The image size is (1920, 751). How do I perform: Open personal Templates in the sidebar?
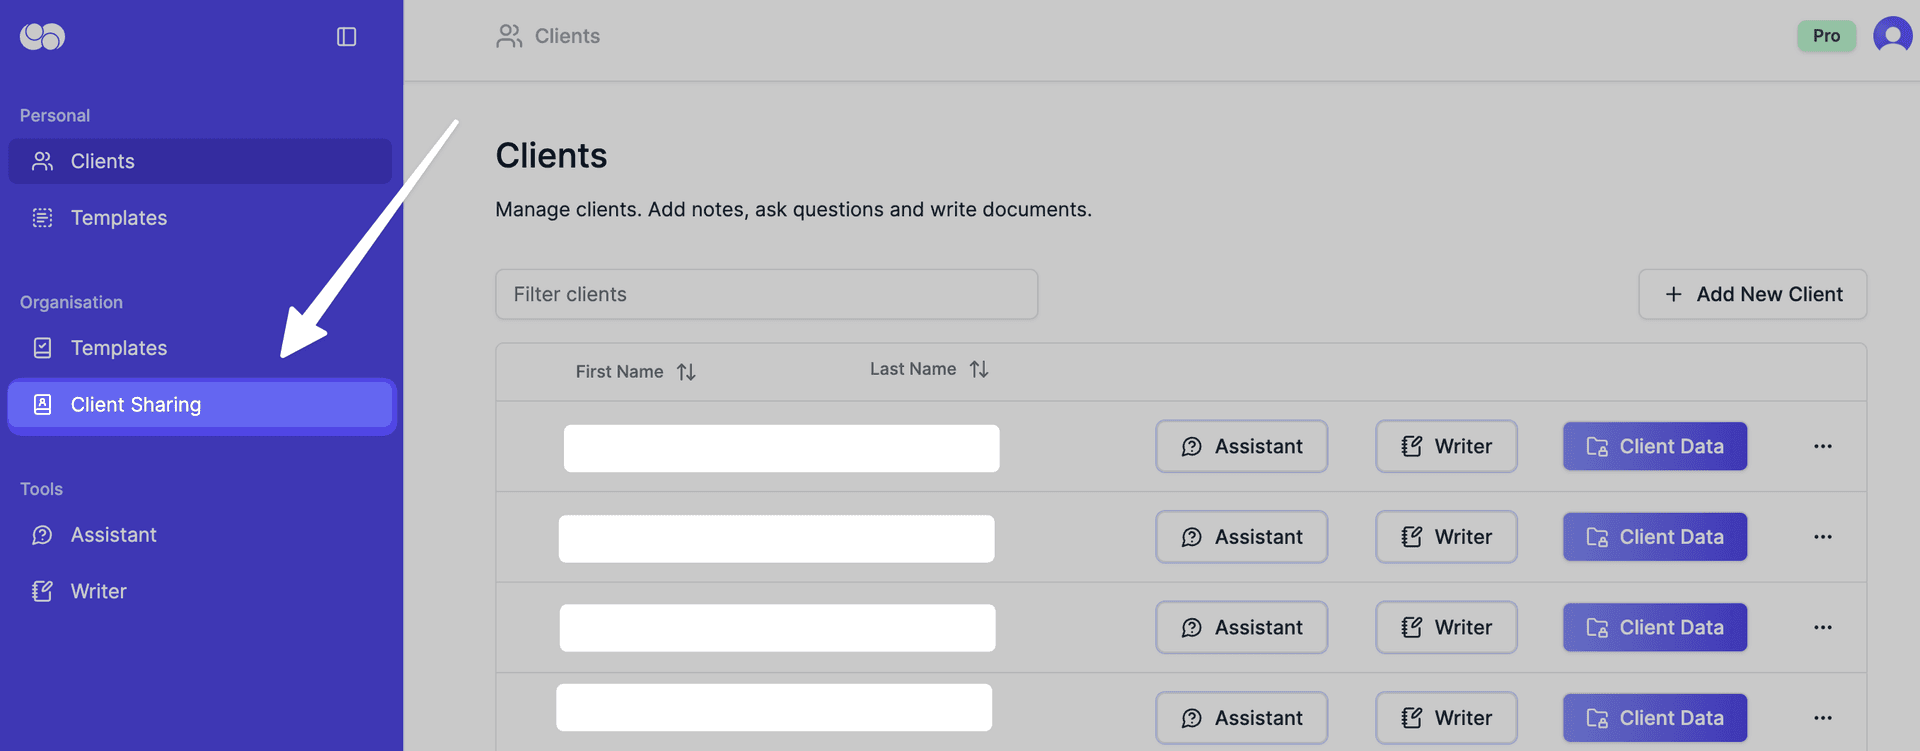click(x=118, y=218)
